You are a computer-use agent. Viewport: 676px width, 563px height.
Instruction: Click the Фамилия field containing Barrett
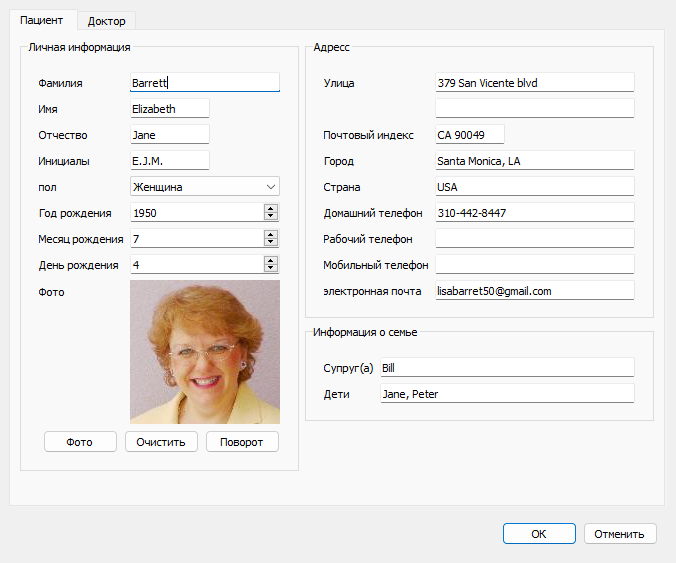point(205,82)
